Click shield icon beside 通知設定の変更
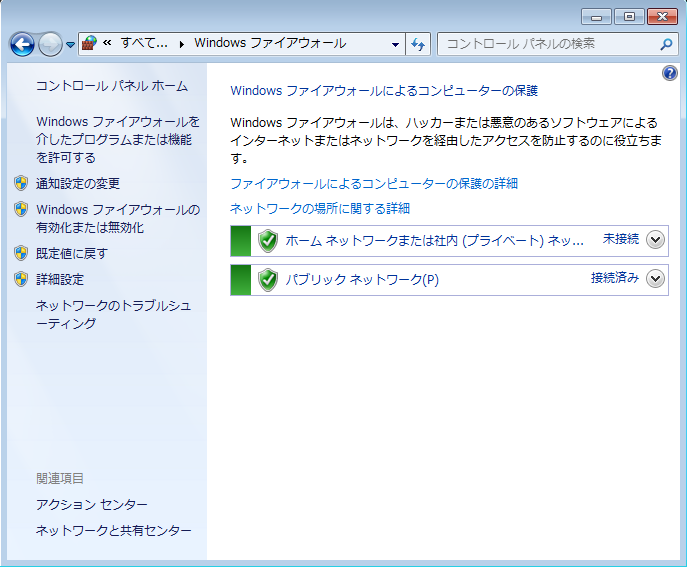This screenshot has width=687, height=567. 21,183
